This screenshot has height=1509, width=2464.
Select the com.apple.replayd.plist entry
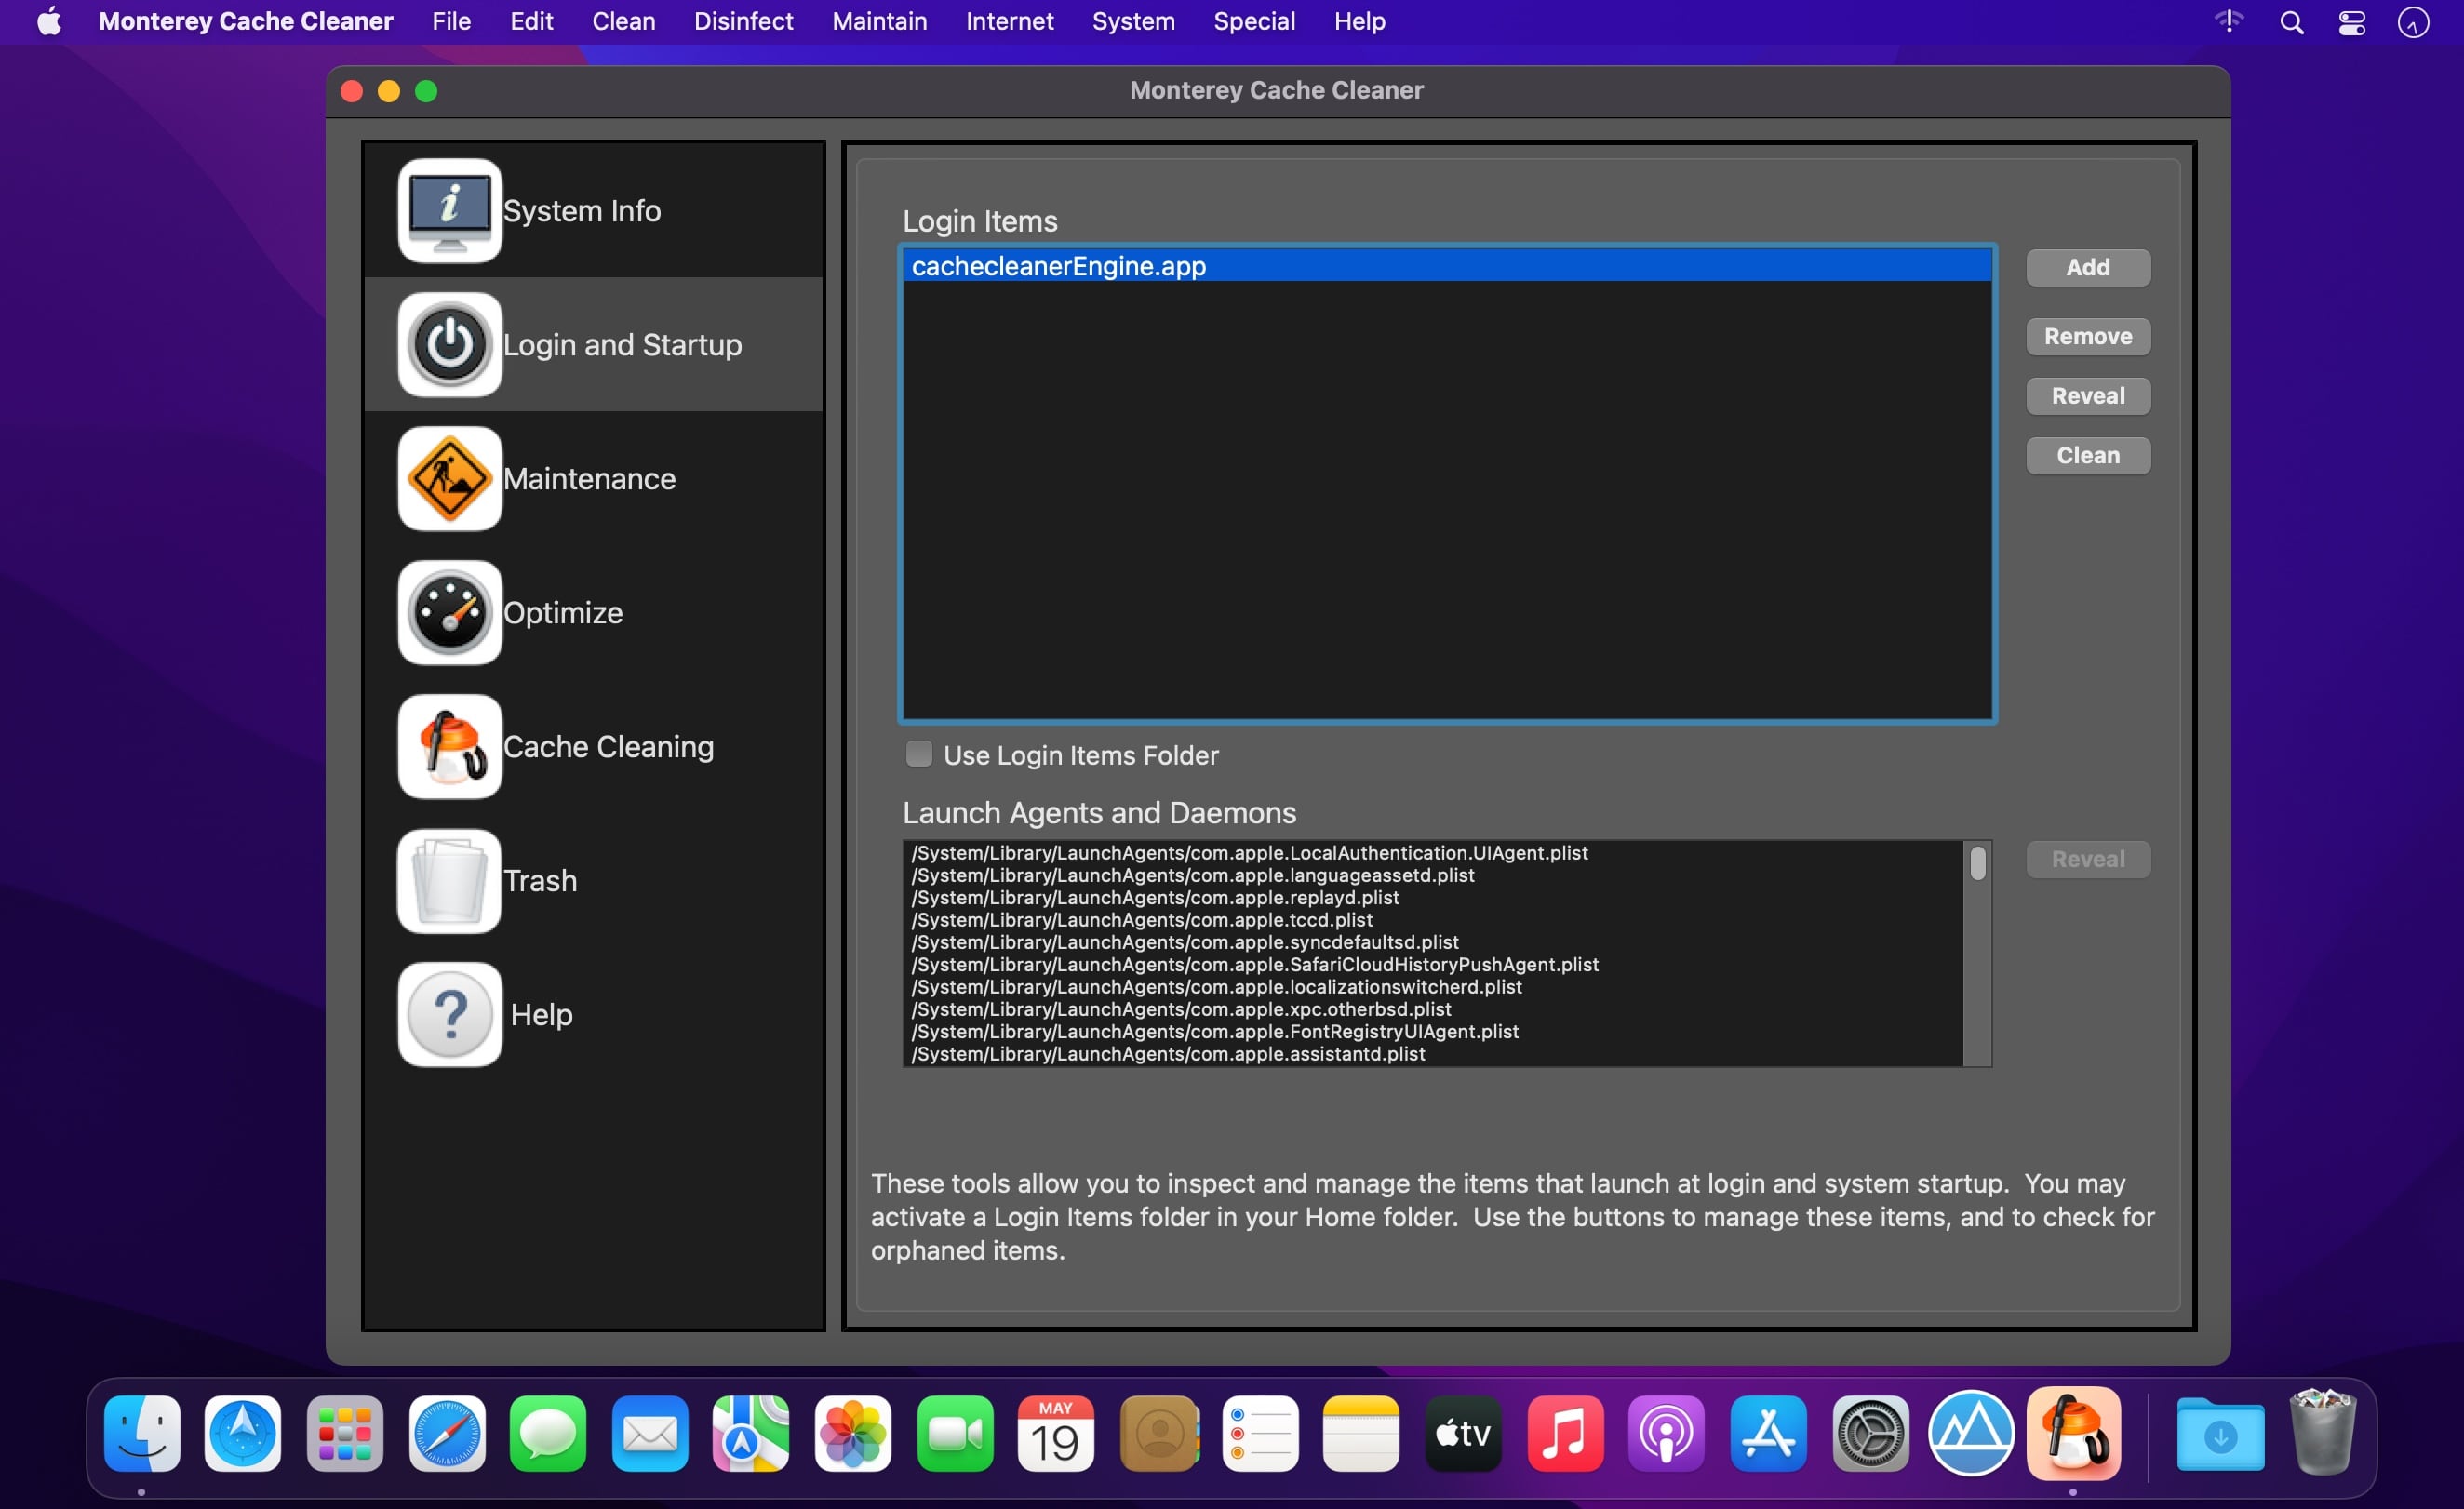(x=1434, y=898)
